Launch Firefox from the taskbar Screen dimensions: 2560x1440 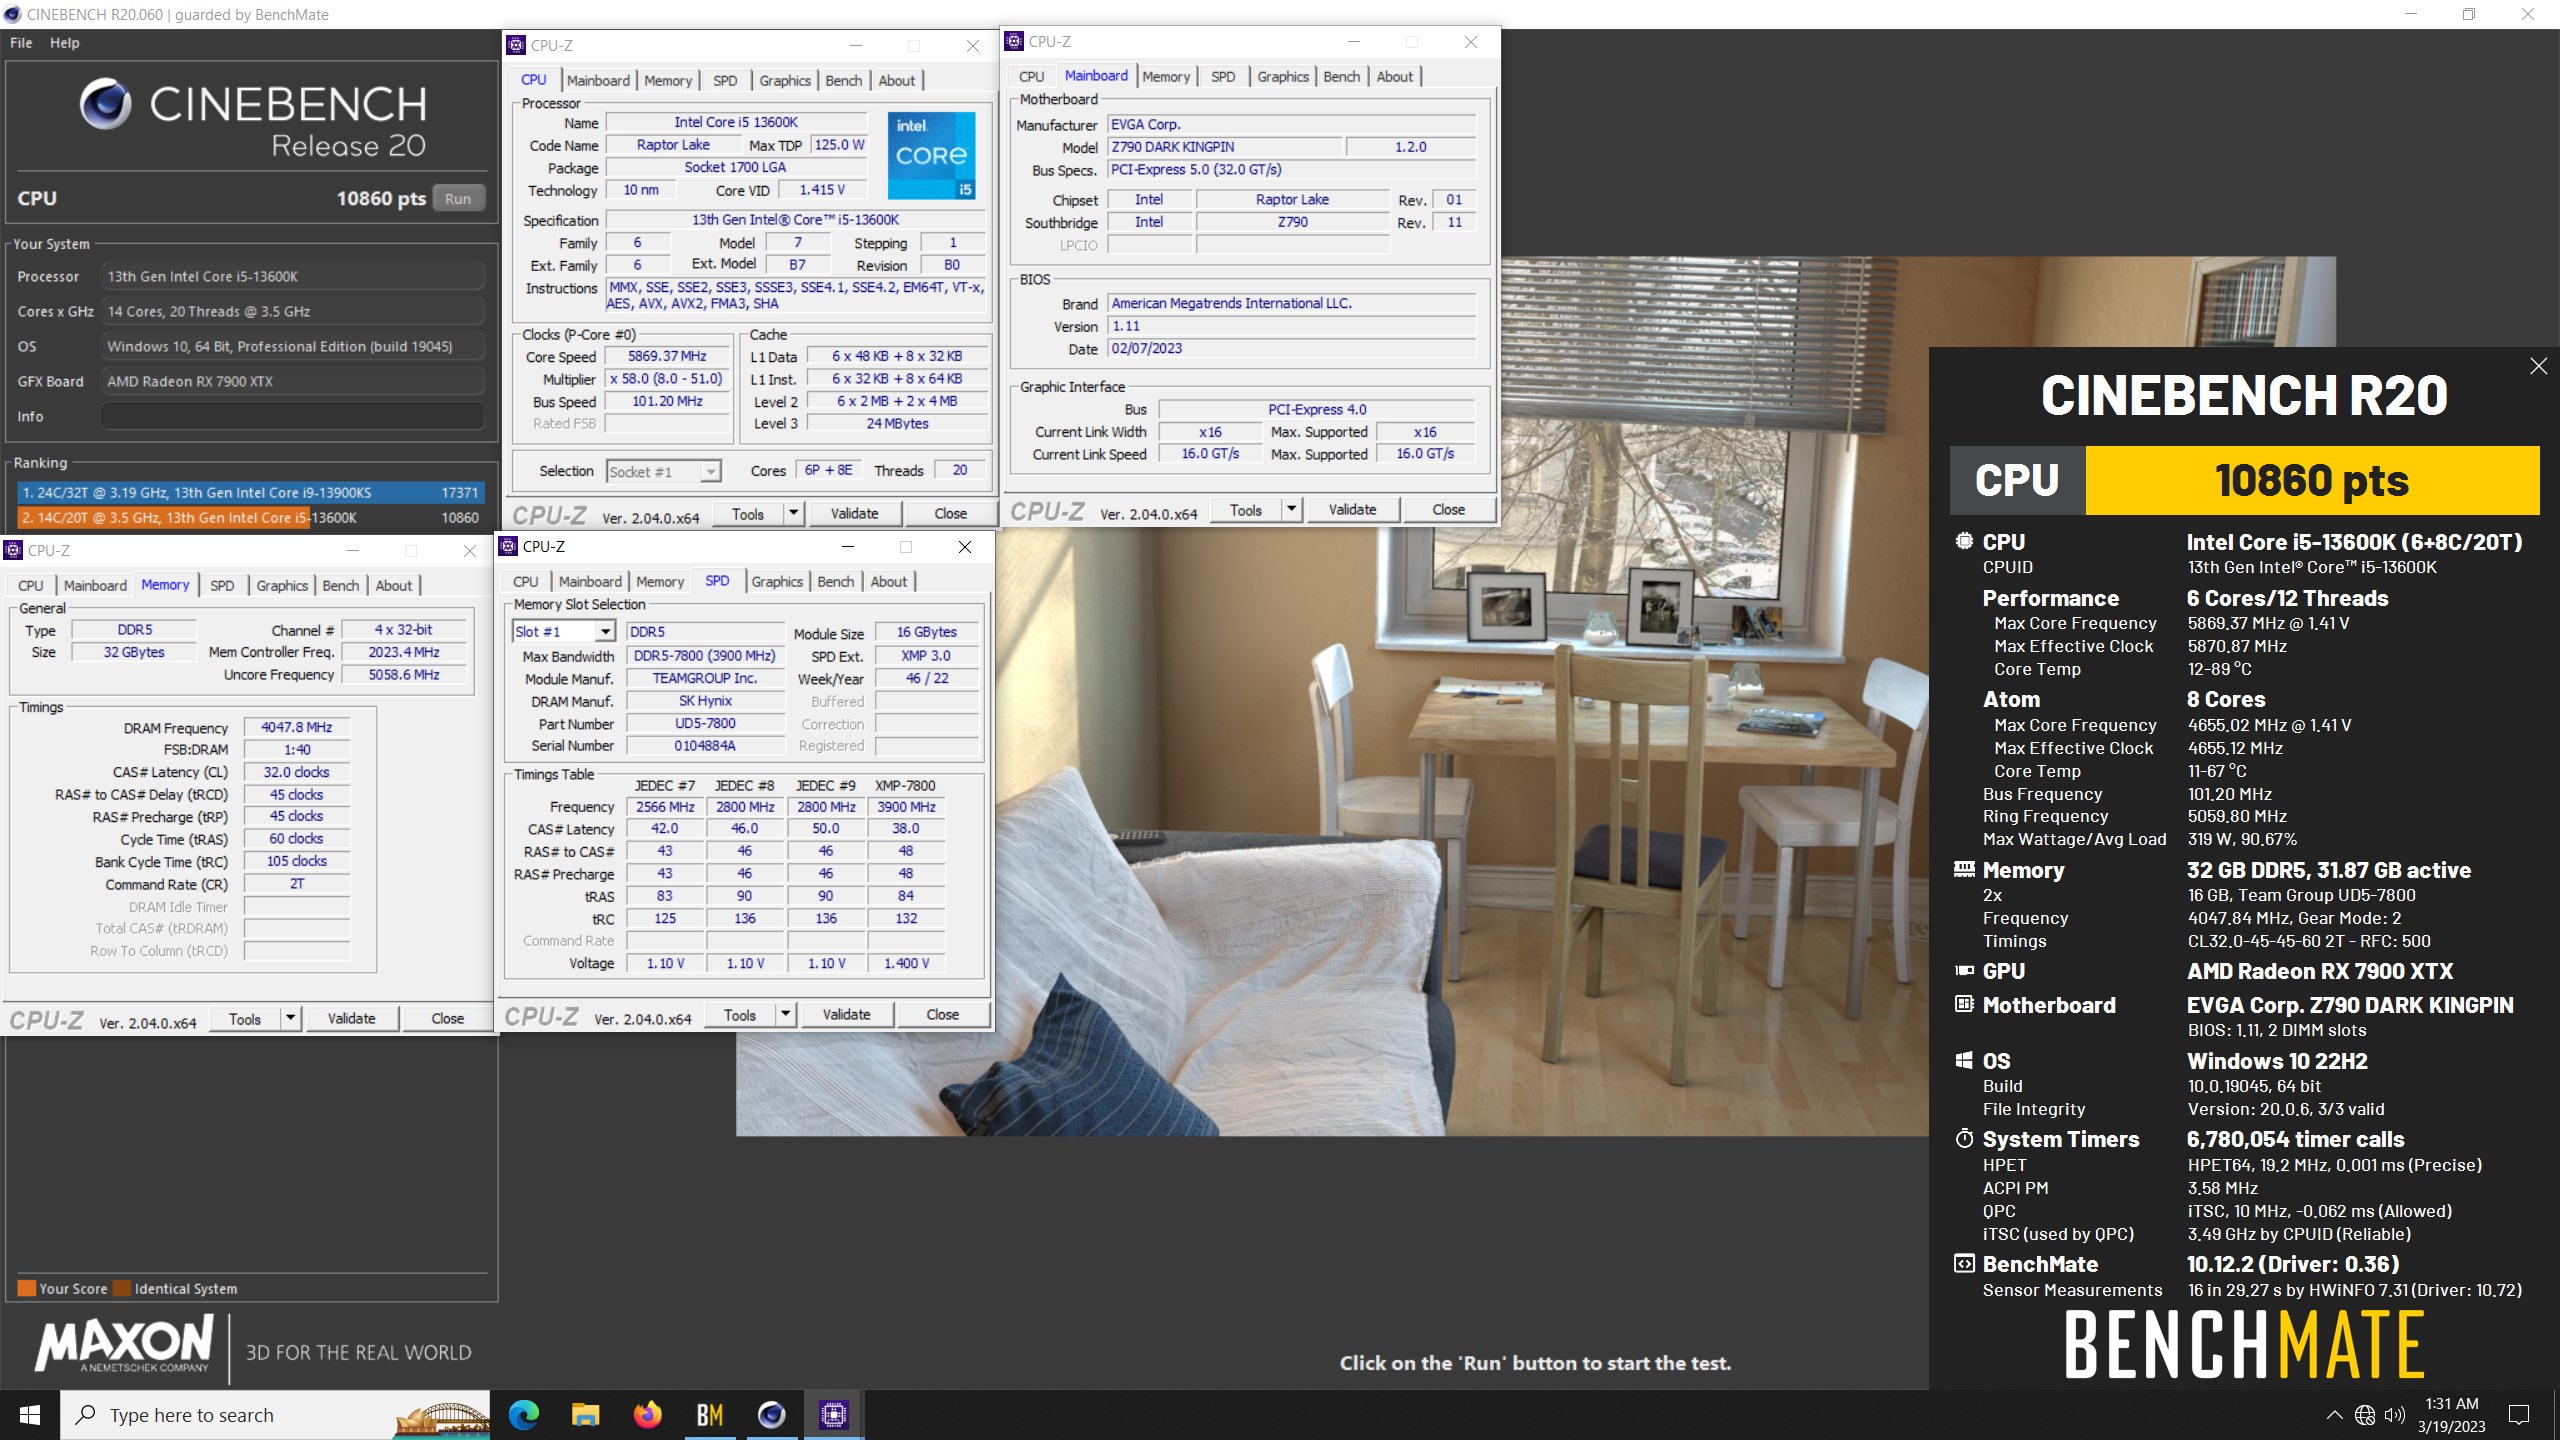[x=648, y=1414]
